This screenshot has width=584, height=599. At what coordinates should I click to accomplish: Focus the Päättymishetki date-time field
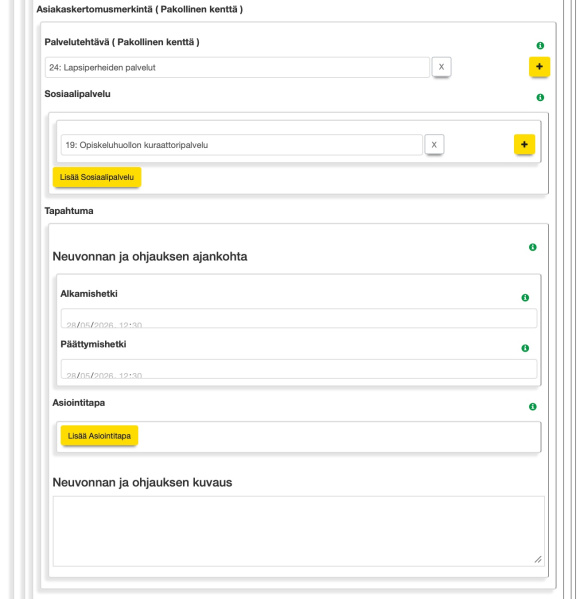coord(299,369)
